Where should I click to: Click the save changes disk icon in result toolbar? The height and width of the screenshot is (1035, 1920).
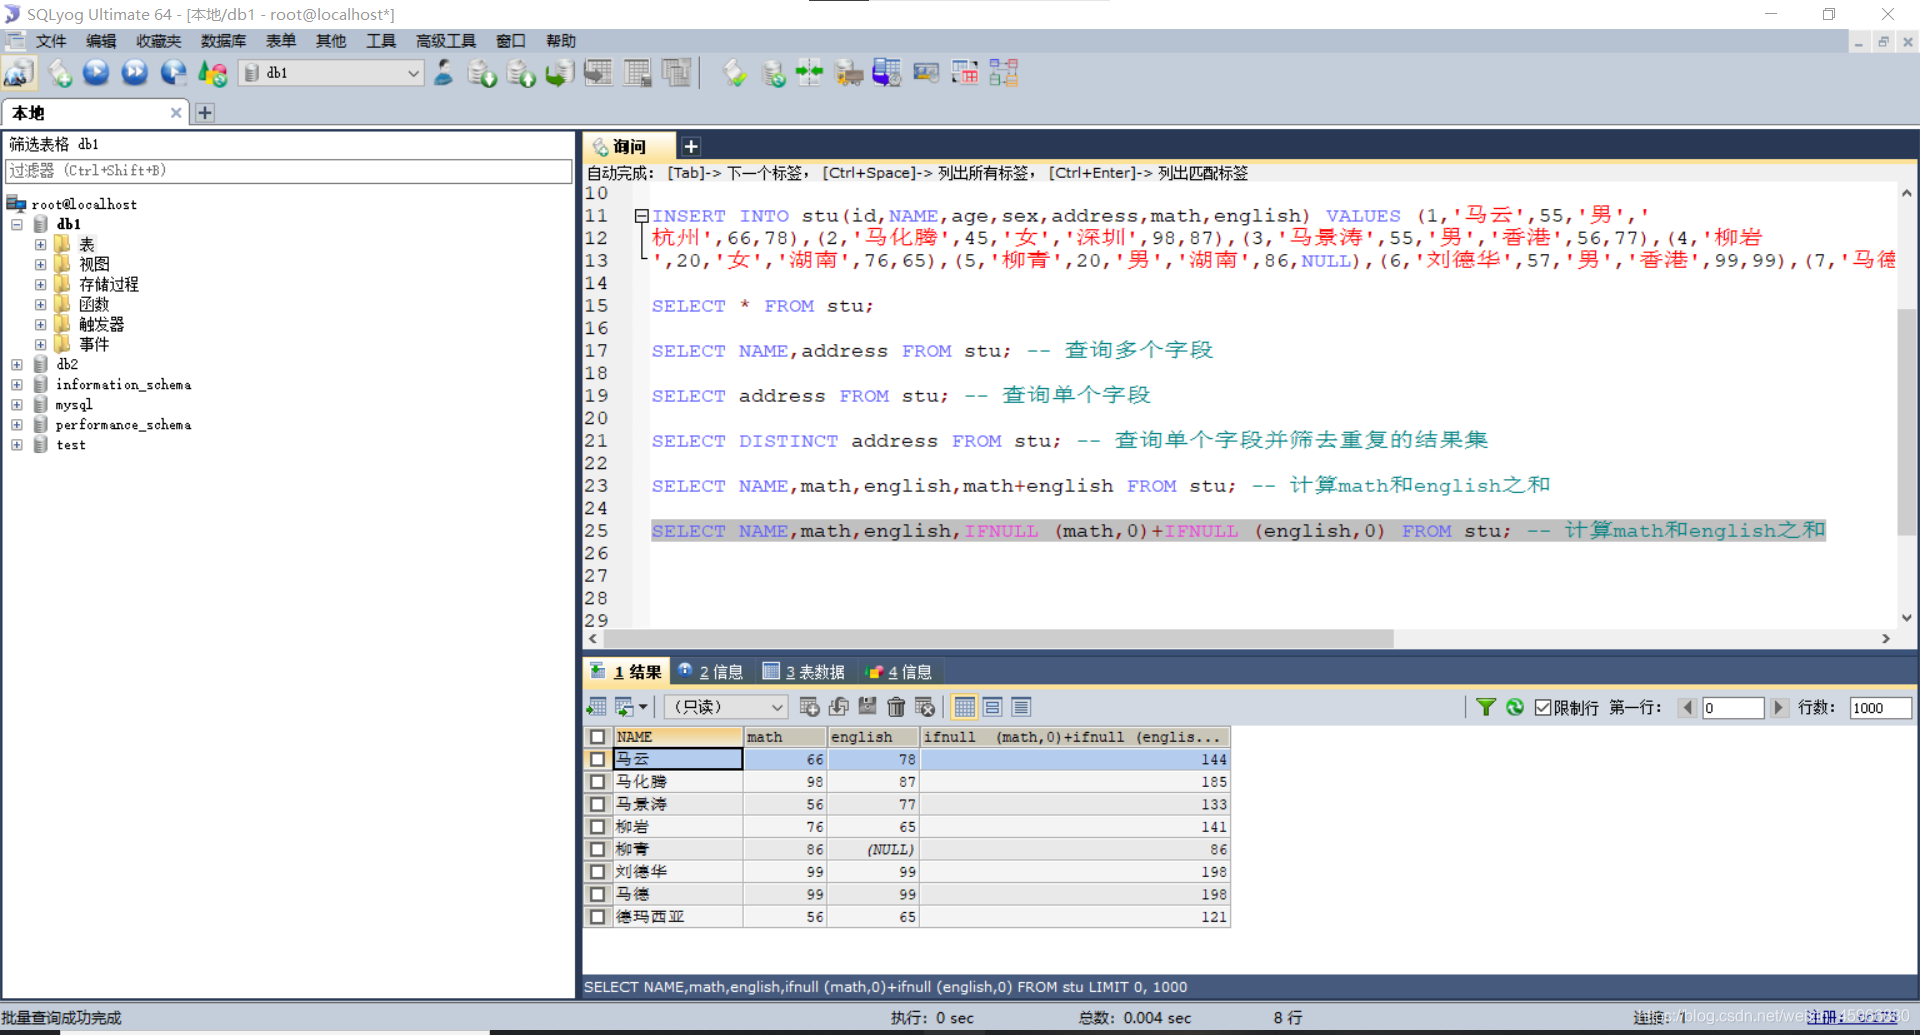tap(867, 707)
